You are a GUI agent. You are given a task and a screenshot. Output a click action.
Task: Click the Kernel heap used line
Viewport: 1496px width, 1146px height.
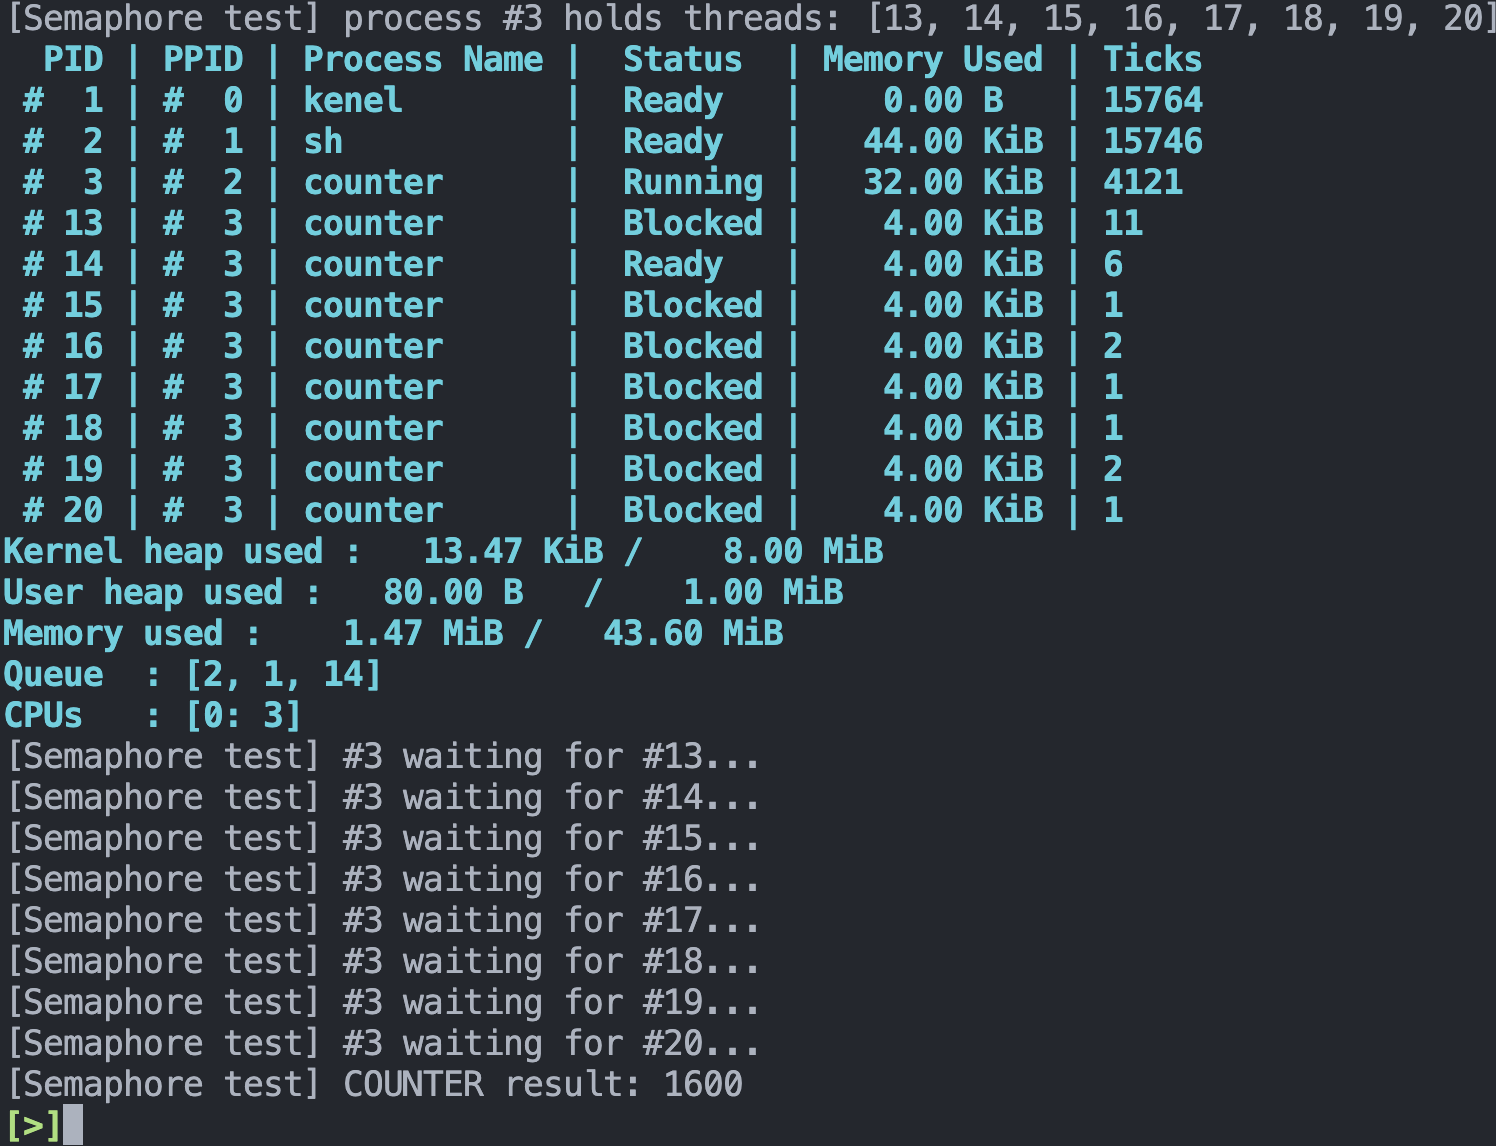(443, 551)
